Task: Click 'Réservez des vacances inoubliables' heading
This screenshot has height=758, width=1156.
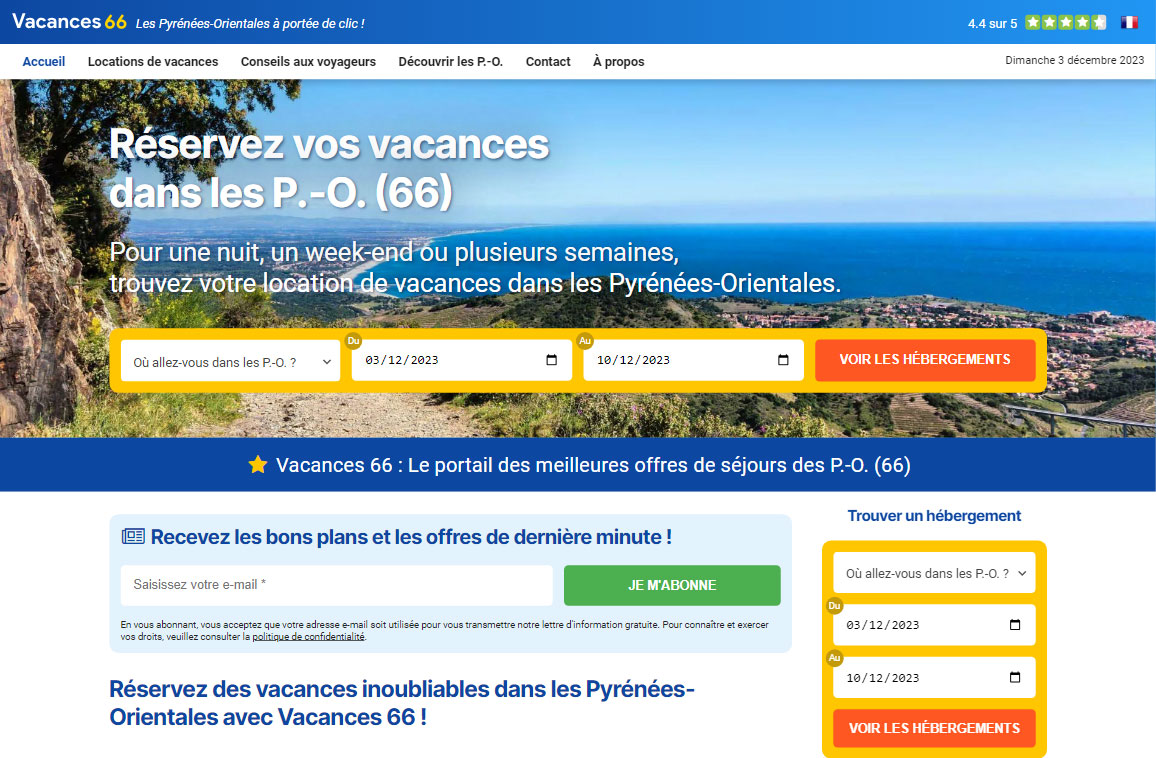Action: point(402,703)
